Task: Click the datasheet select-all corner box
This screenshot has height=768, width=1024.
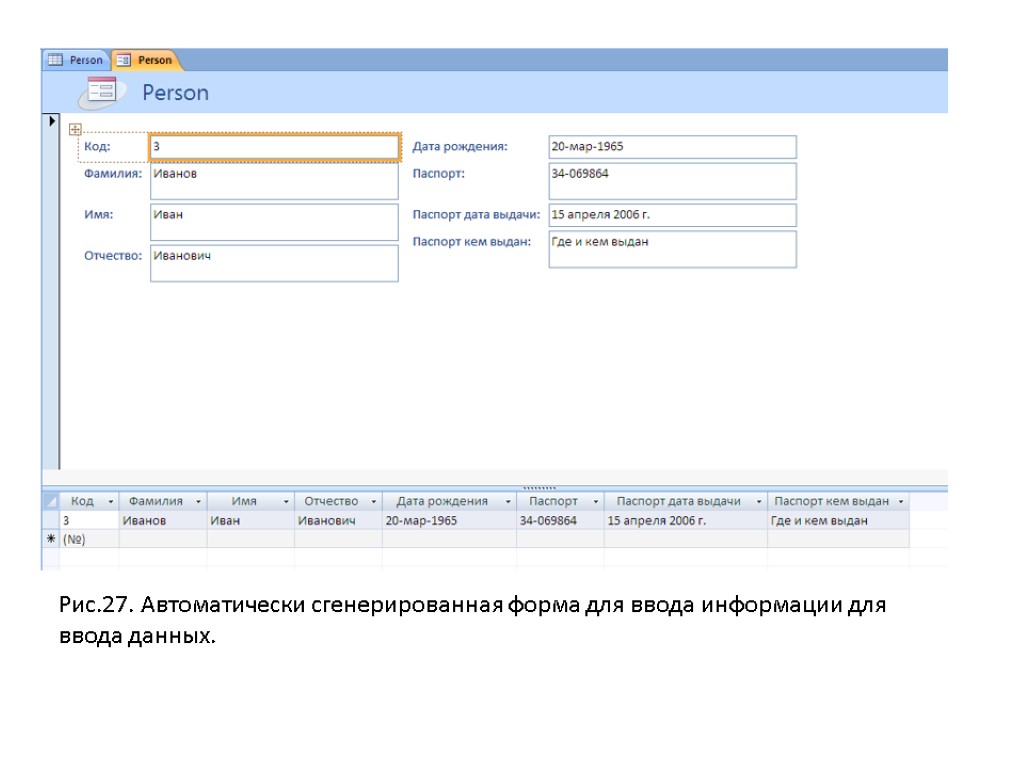Action: point(51,502)
